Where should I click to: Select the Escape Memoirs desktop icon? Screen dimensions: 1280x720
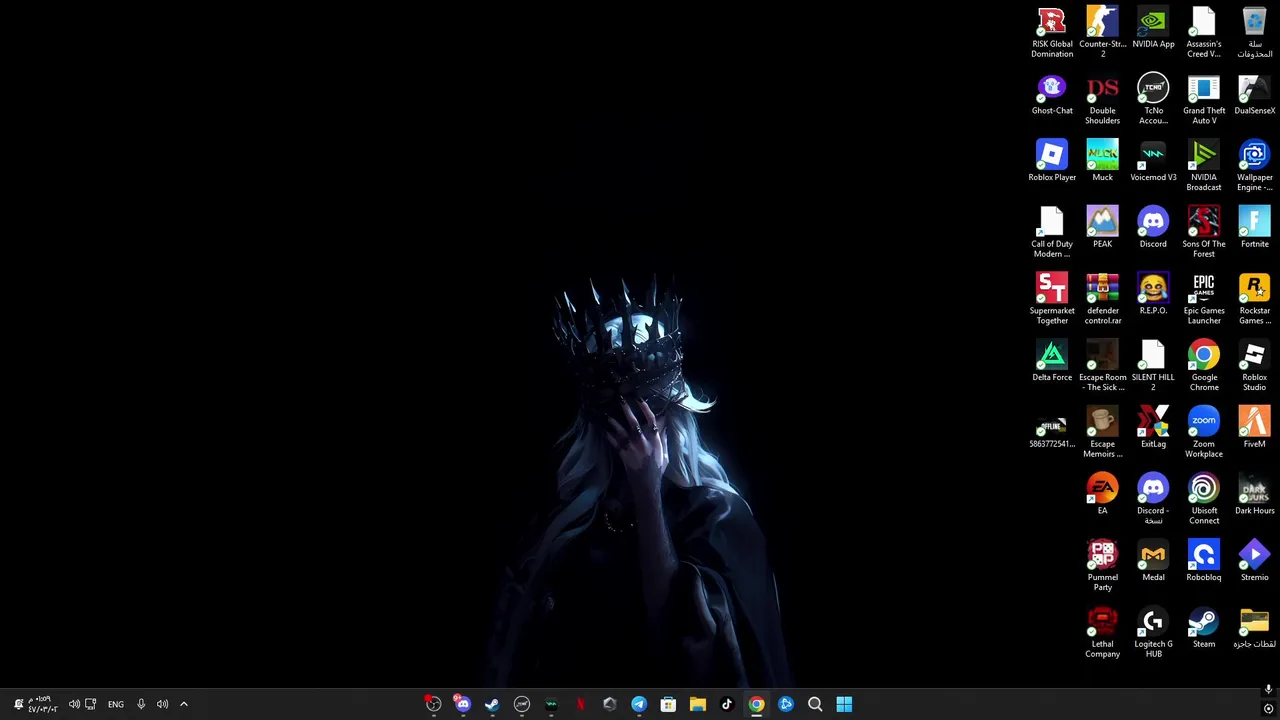(x=1102, y=433)
